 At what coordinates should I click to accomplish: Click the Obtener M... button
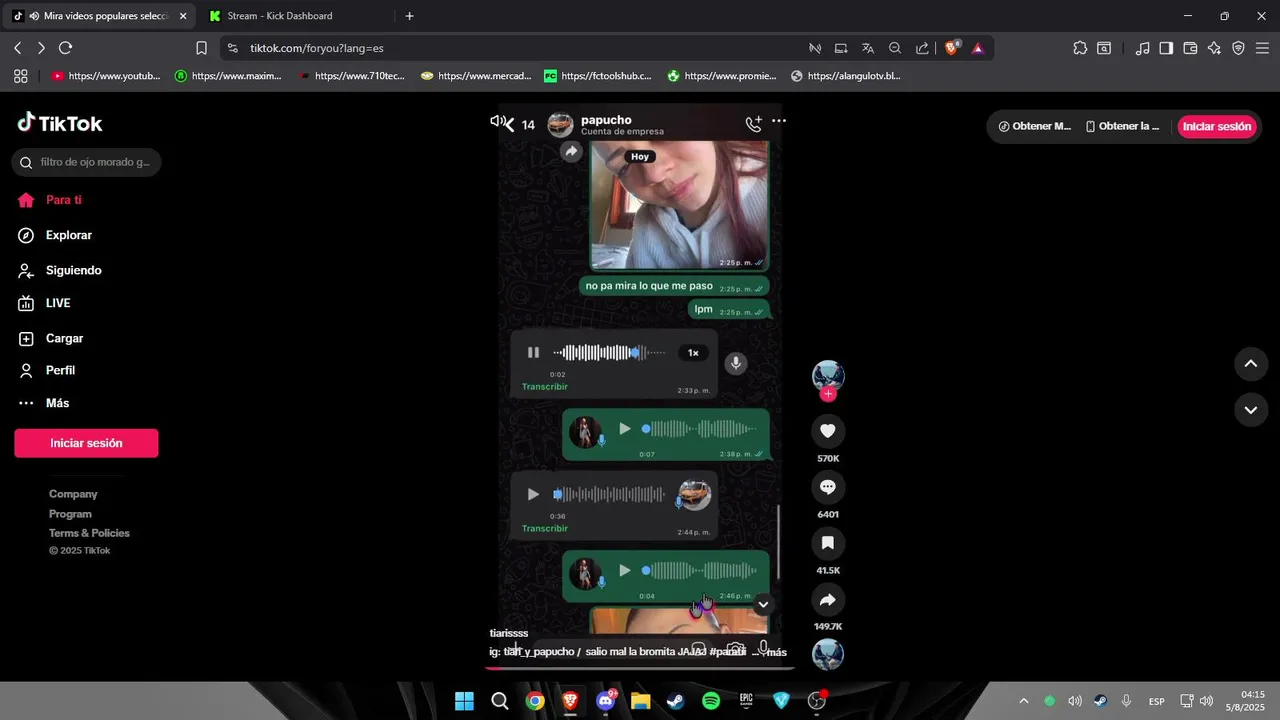(1035, 126)
